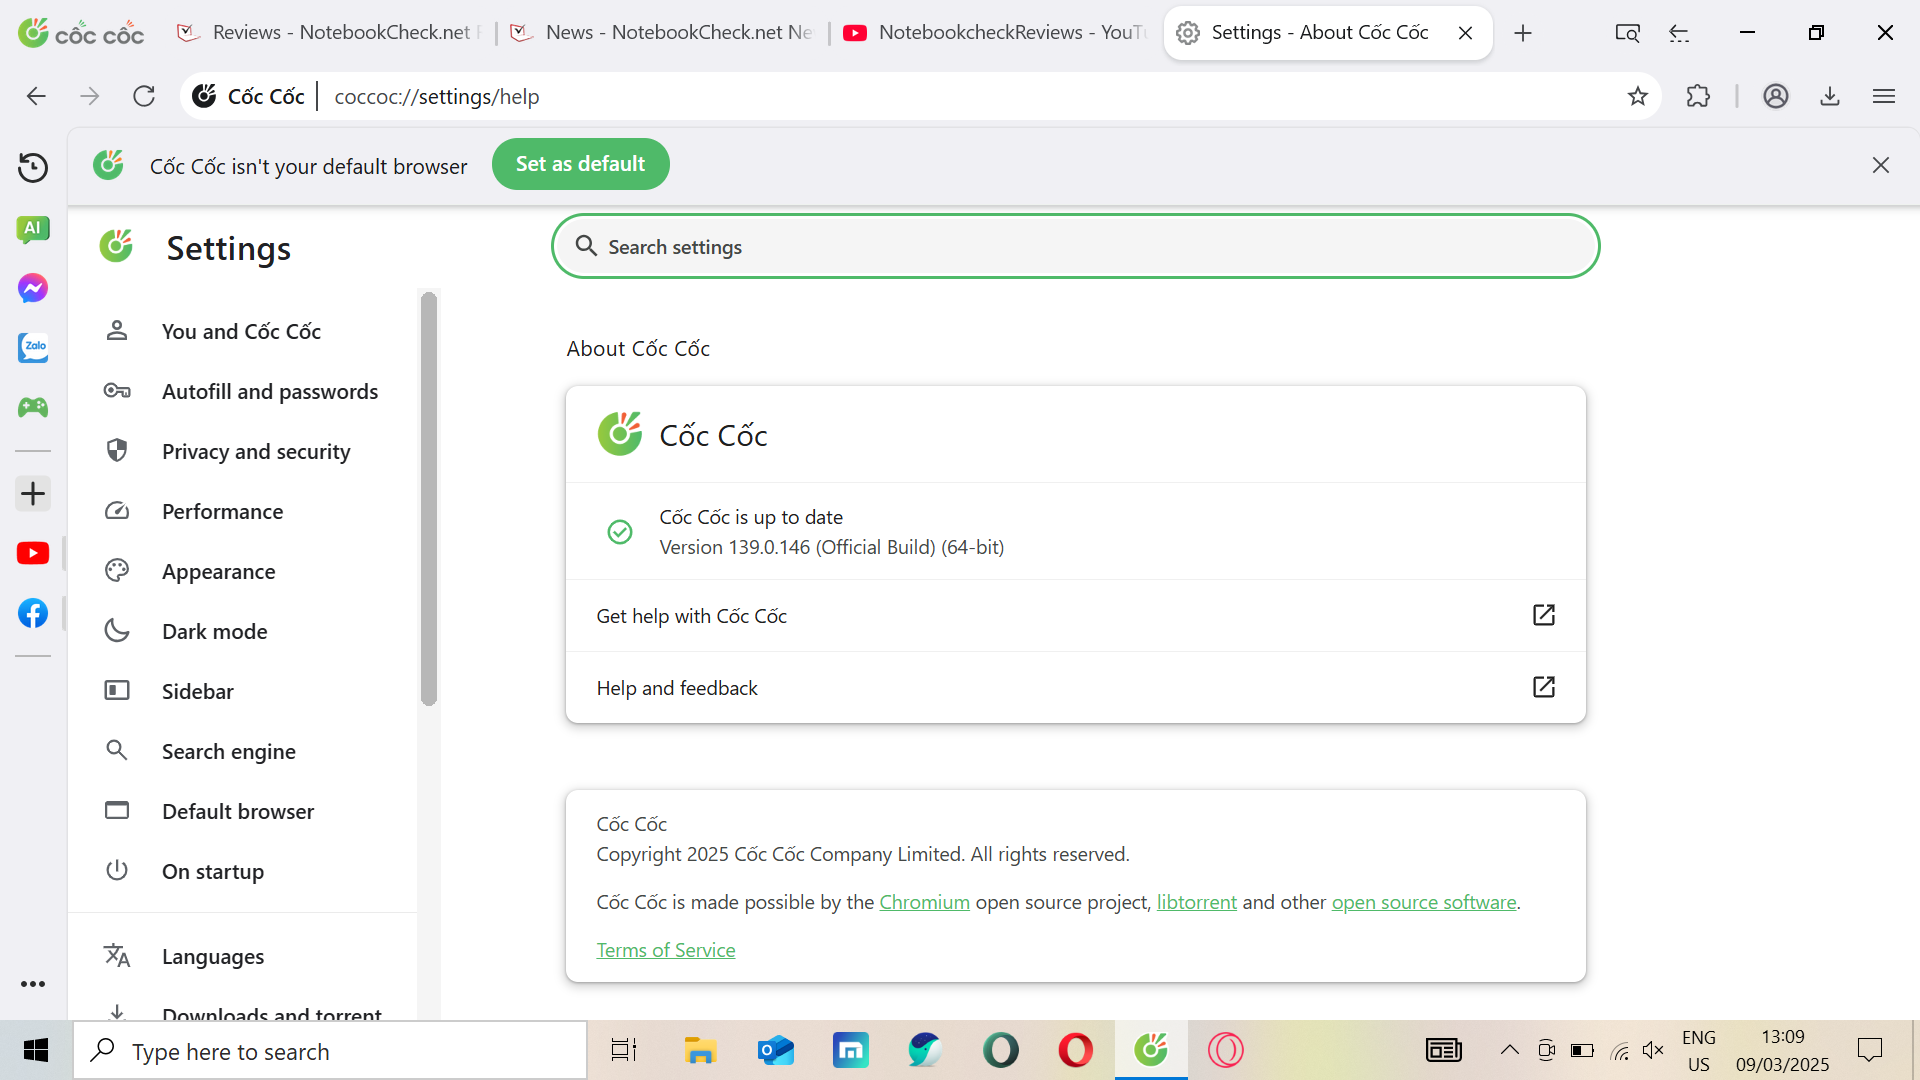Reload the current page
The height and width of the screenshot is (1080, 1920).
point(144,96)
